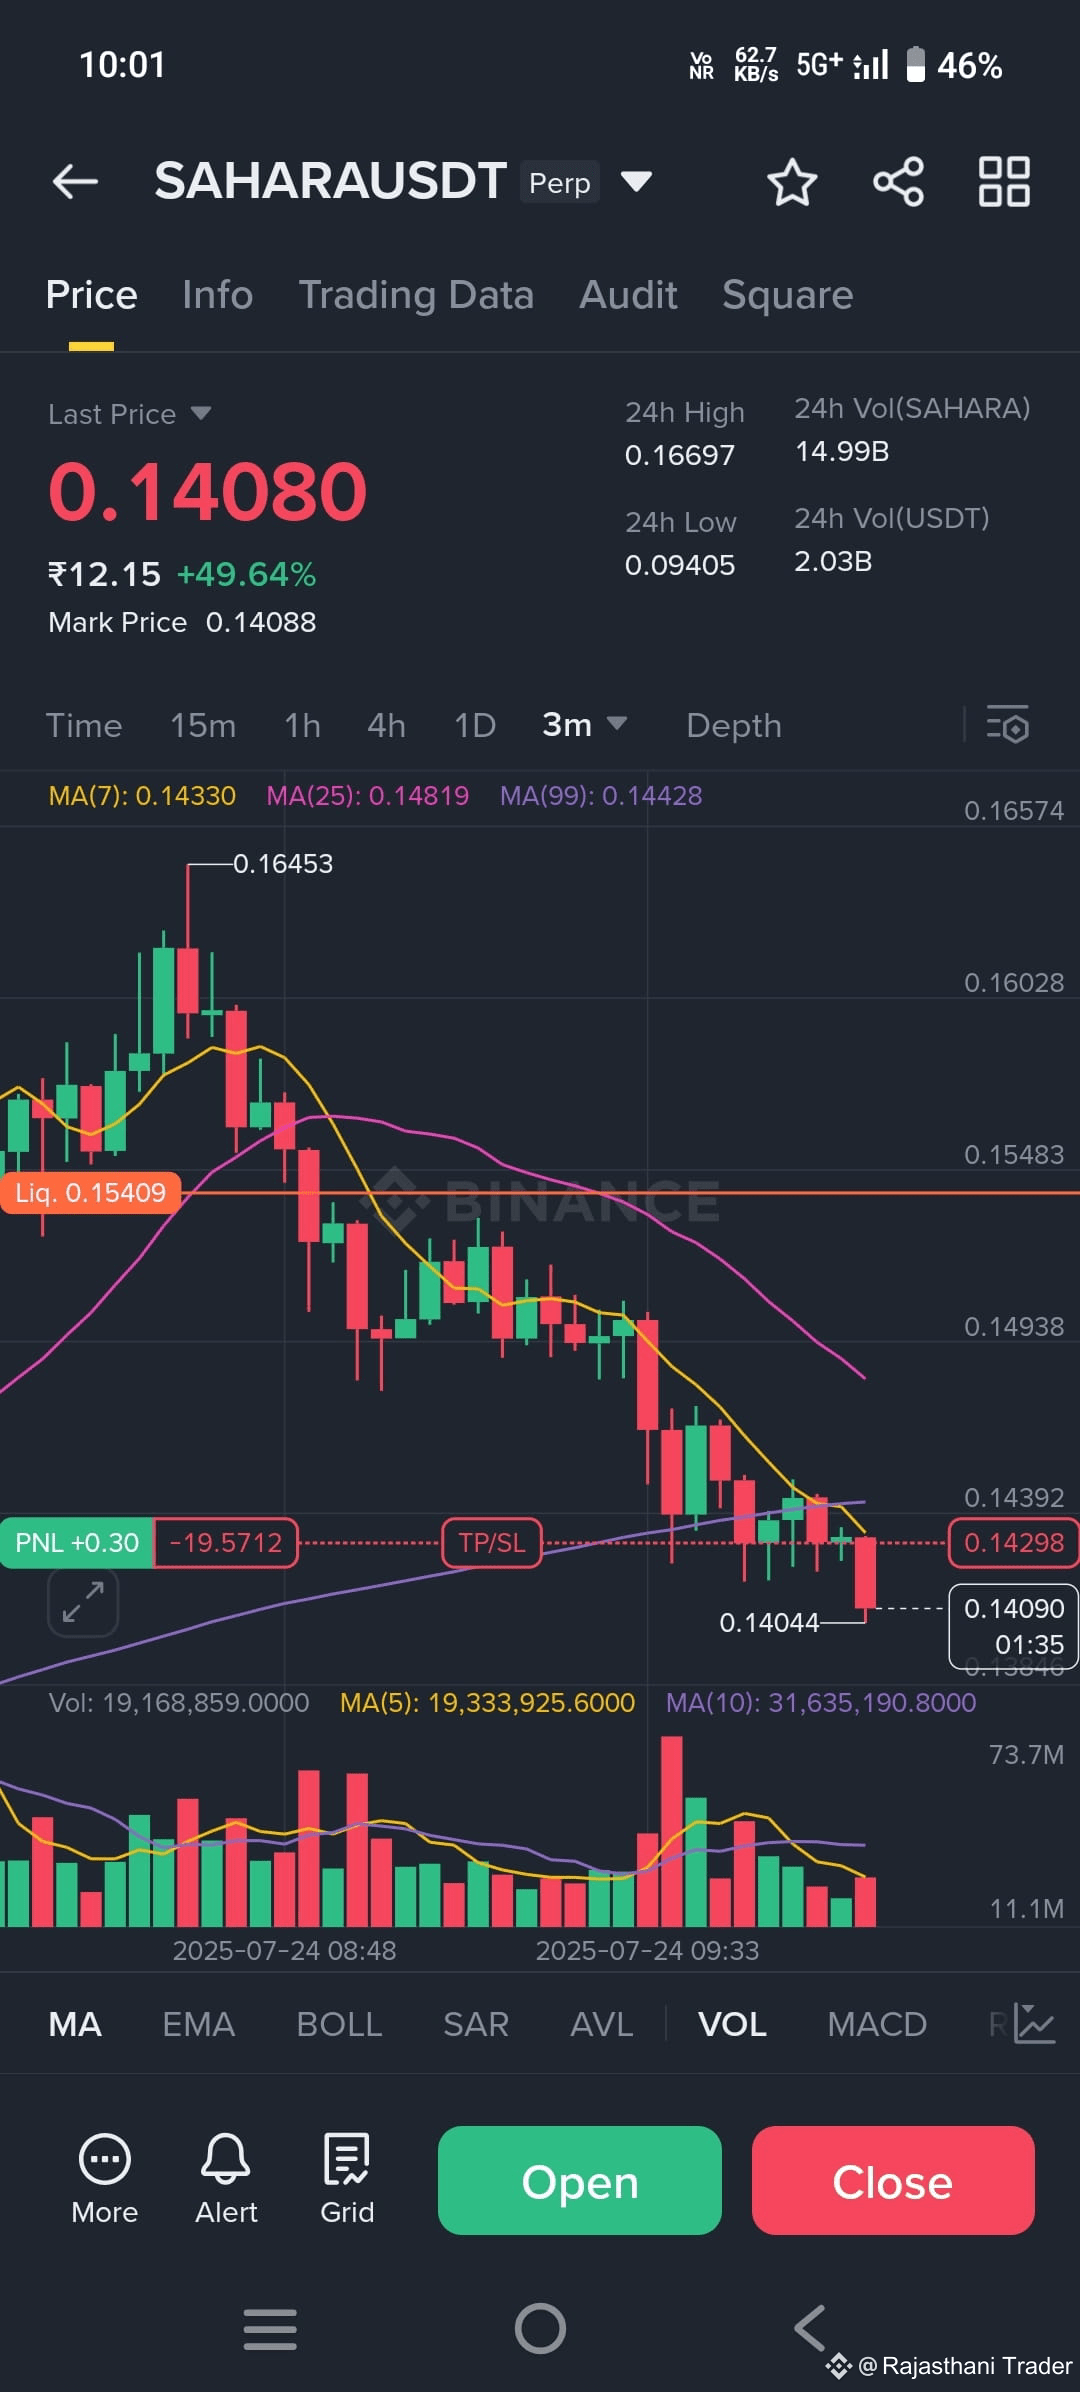Tap the green Open position button
This screenshot has height=2392, width=1080.
[x=580, y=2181]
